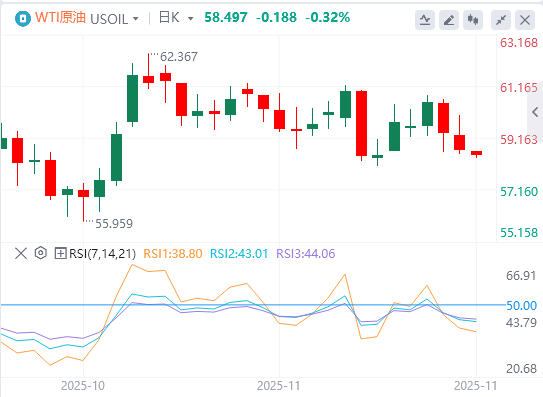Image resolution: width=543 pixels, height=397 pixels.
Task: Click the 50.00 RSI midline label
Action: pyautogui.click(x=521, y=306)
